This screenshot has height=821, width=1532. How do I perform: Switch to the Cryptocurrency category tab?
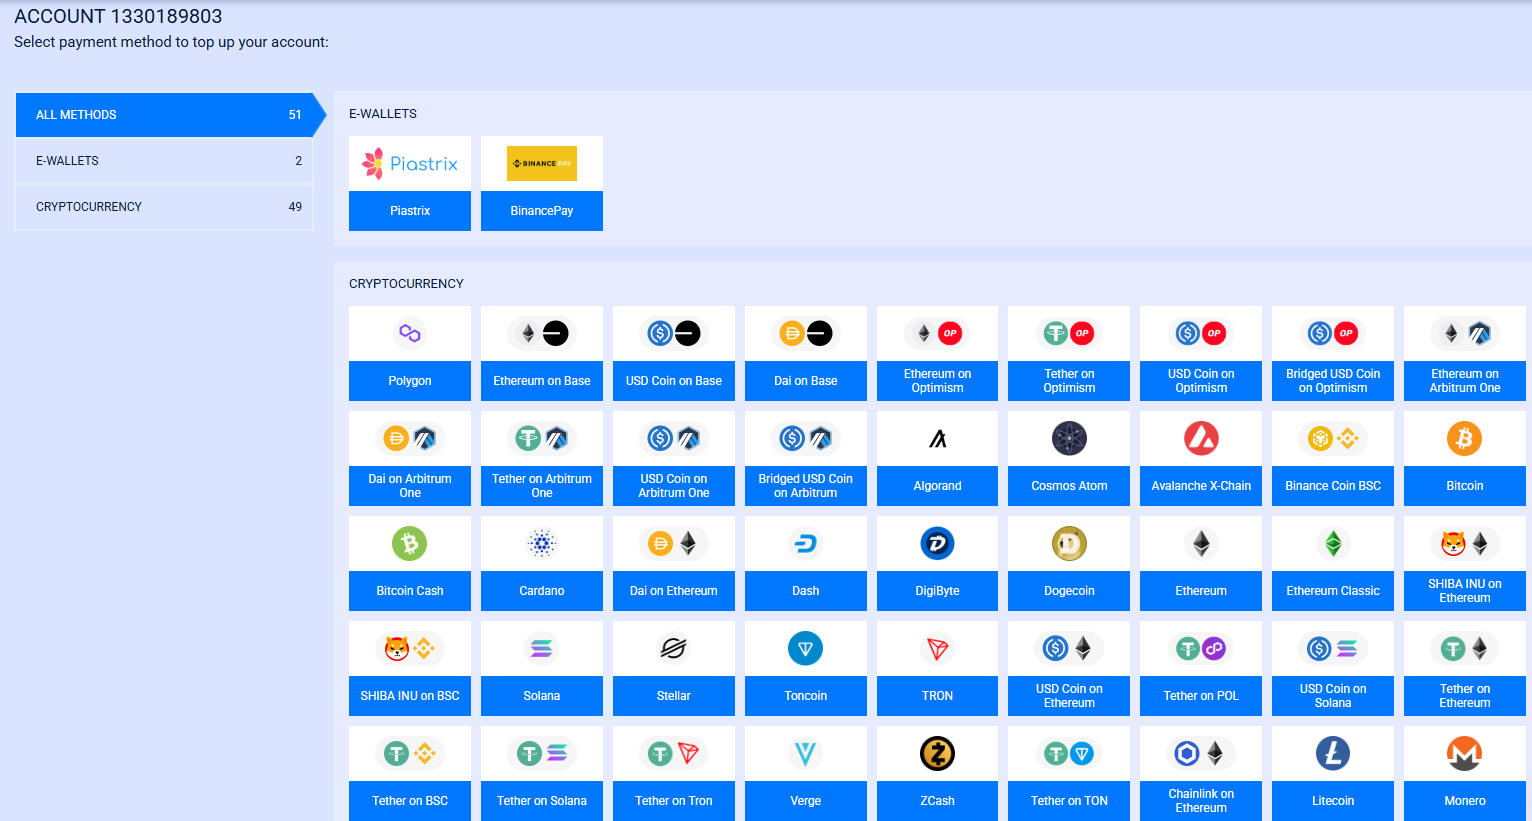click(164, 207)
